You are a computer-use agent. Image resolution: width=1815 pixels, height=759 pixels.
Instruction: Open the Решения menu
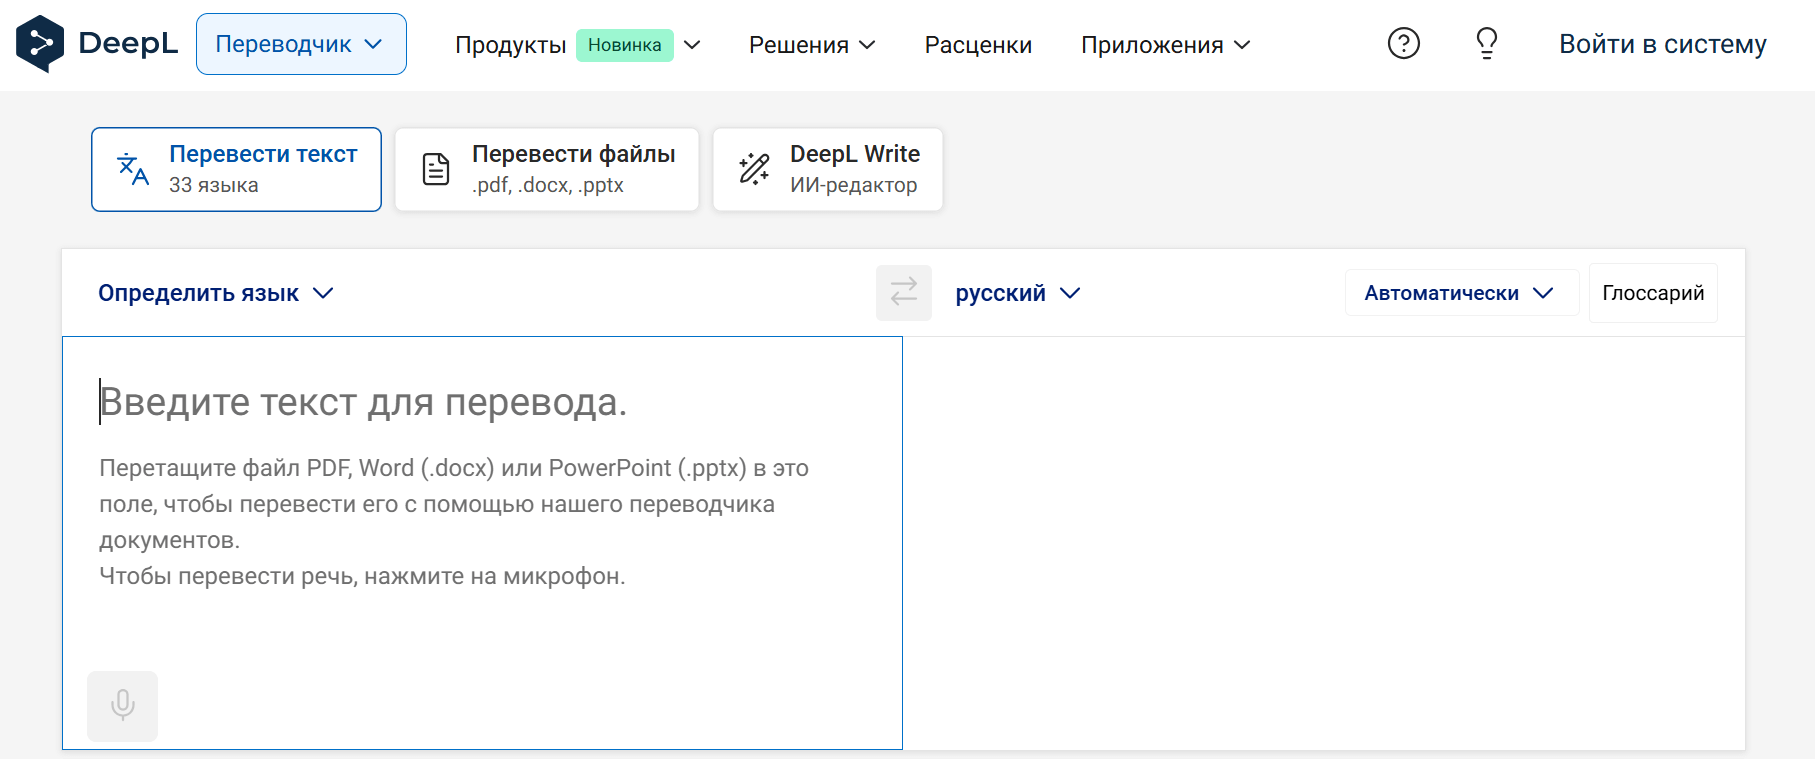[x=812, y=45]
